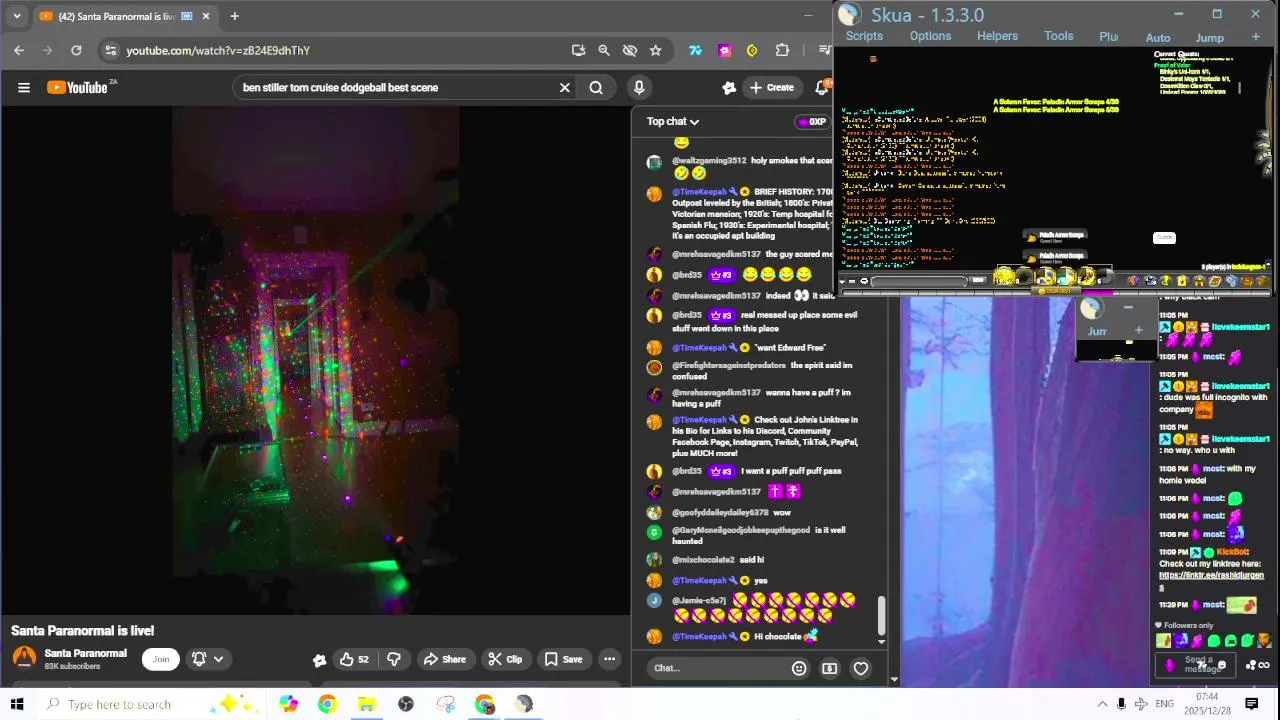Image resolution: width=1280 pixels, height=720 pixels.
Task: Click the 0XP badge in chat header
Action: [812, 122]
